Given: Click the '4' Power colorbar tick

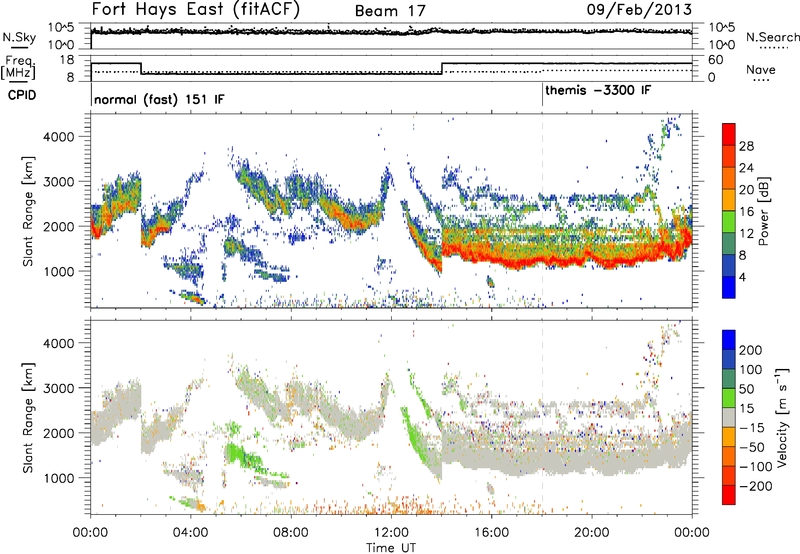Looking at the screenshot, I should [x=742, y=277].
